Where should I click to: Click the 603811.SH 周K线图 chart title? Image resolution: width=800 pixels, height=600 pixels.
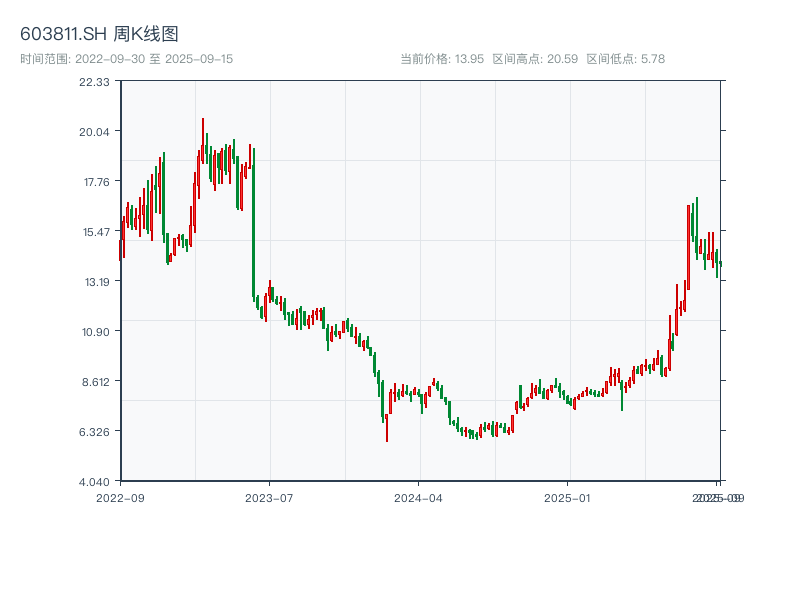tap(99, 35)
